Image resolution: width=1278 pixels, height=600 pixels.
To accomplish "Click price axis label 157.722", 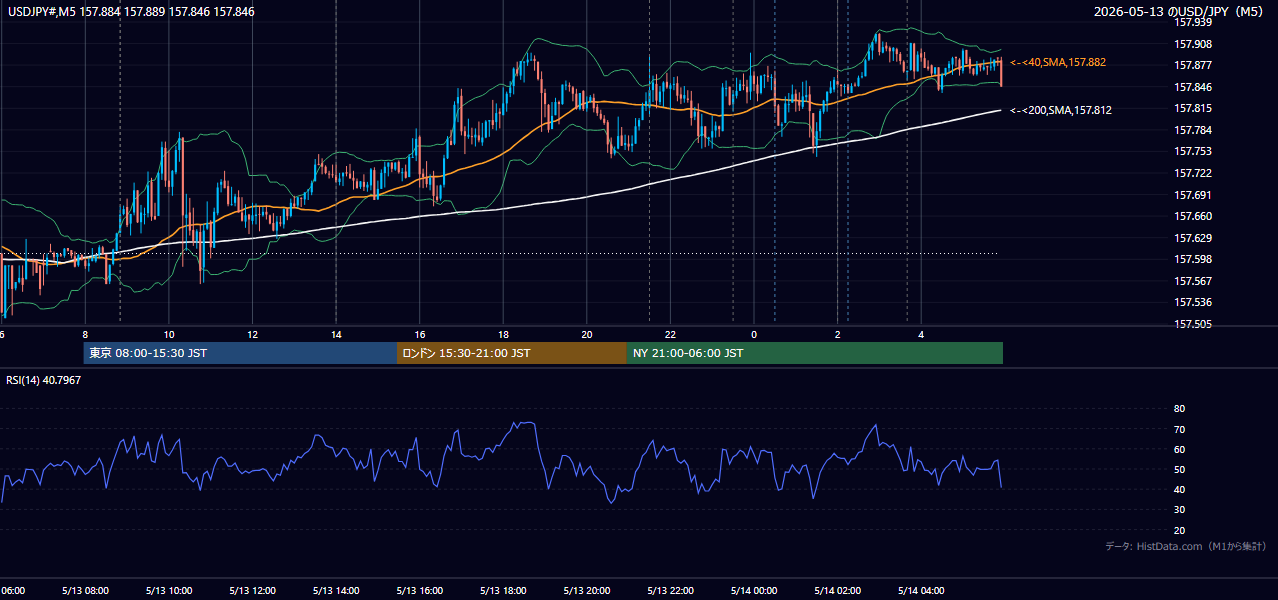I will point(1194,173).
